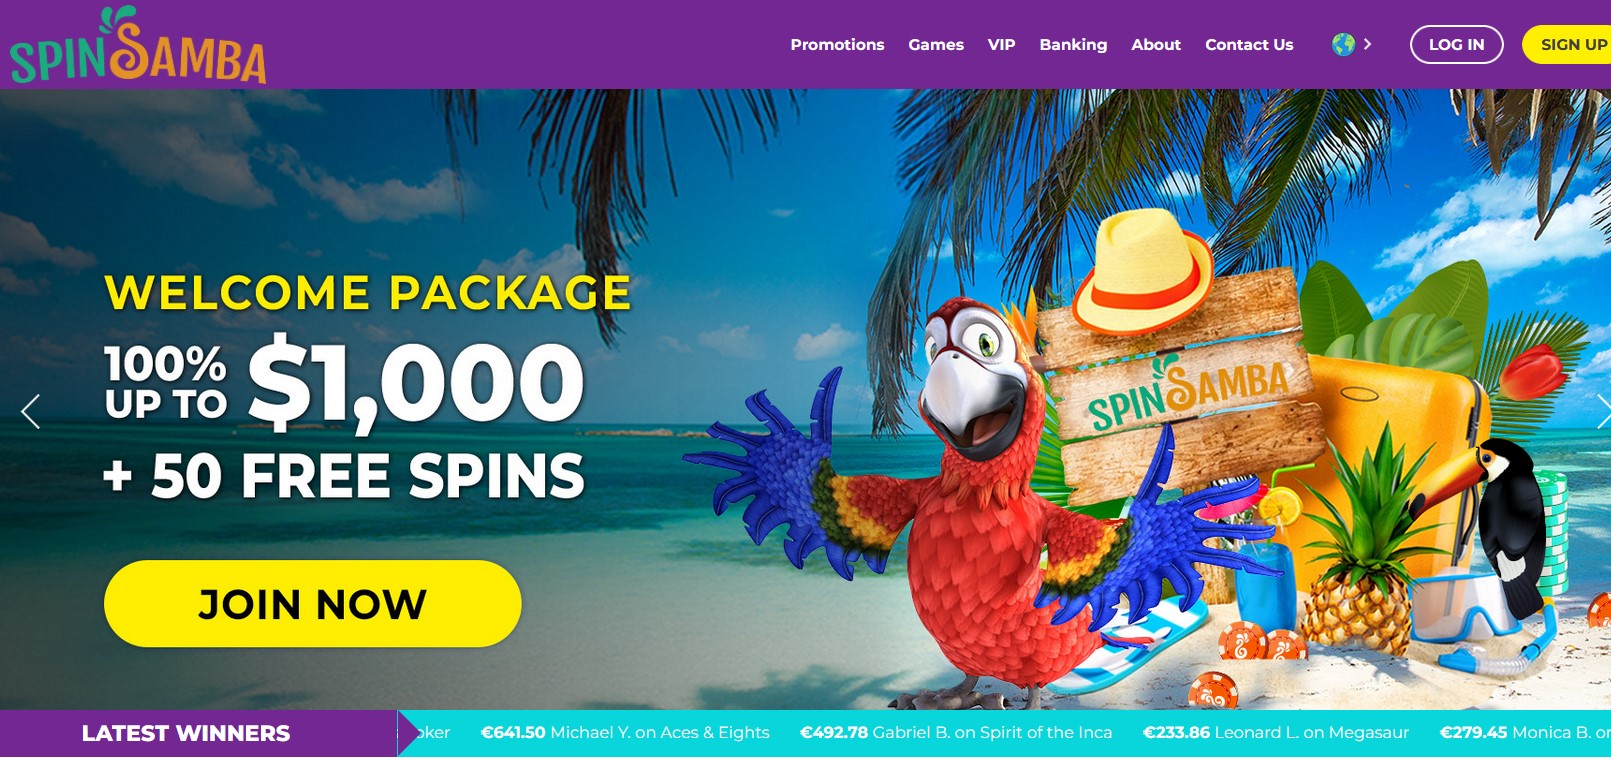Image resolution: width=1611 pixels, height=783 pixels.
Task: Click the Welcome Package $1,000 banner text
Action: (368, 387)
